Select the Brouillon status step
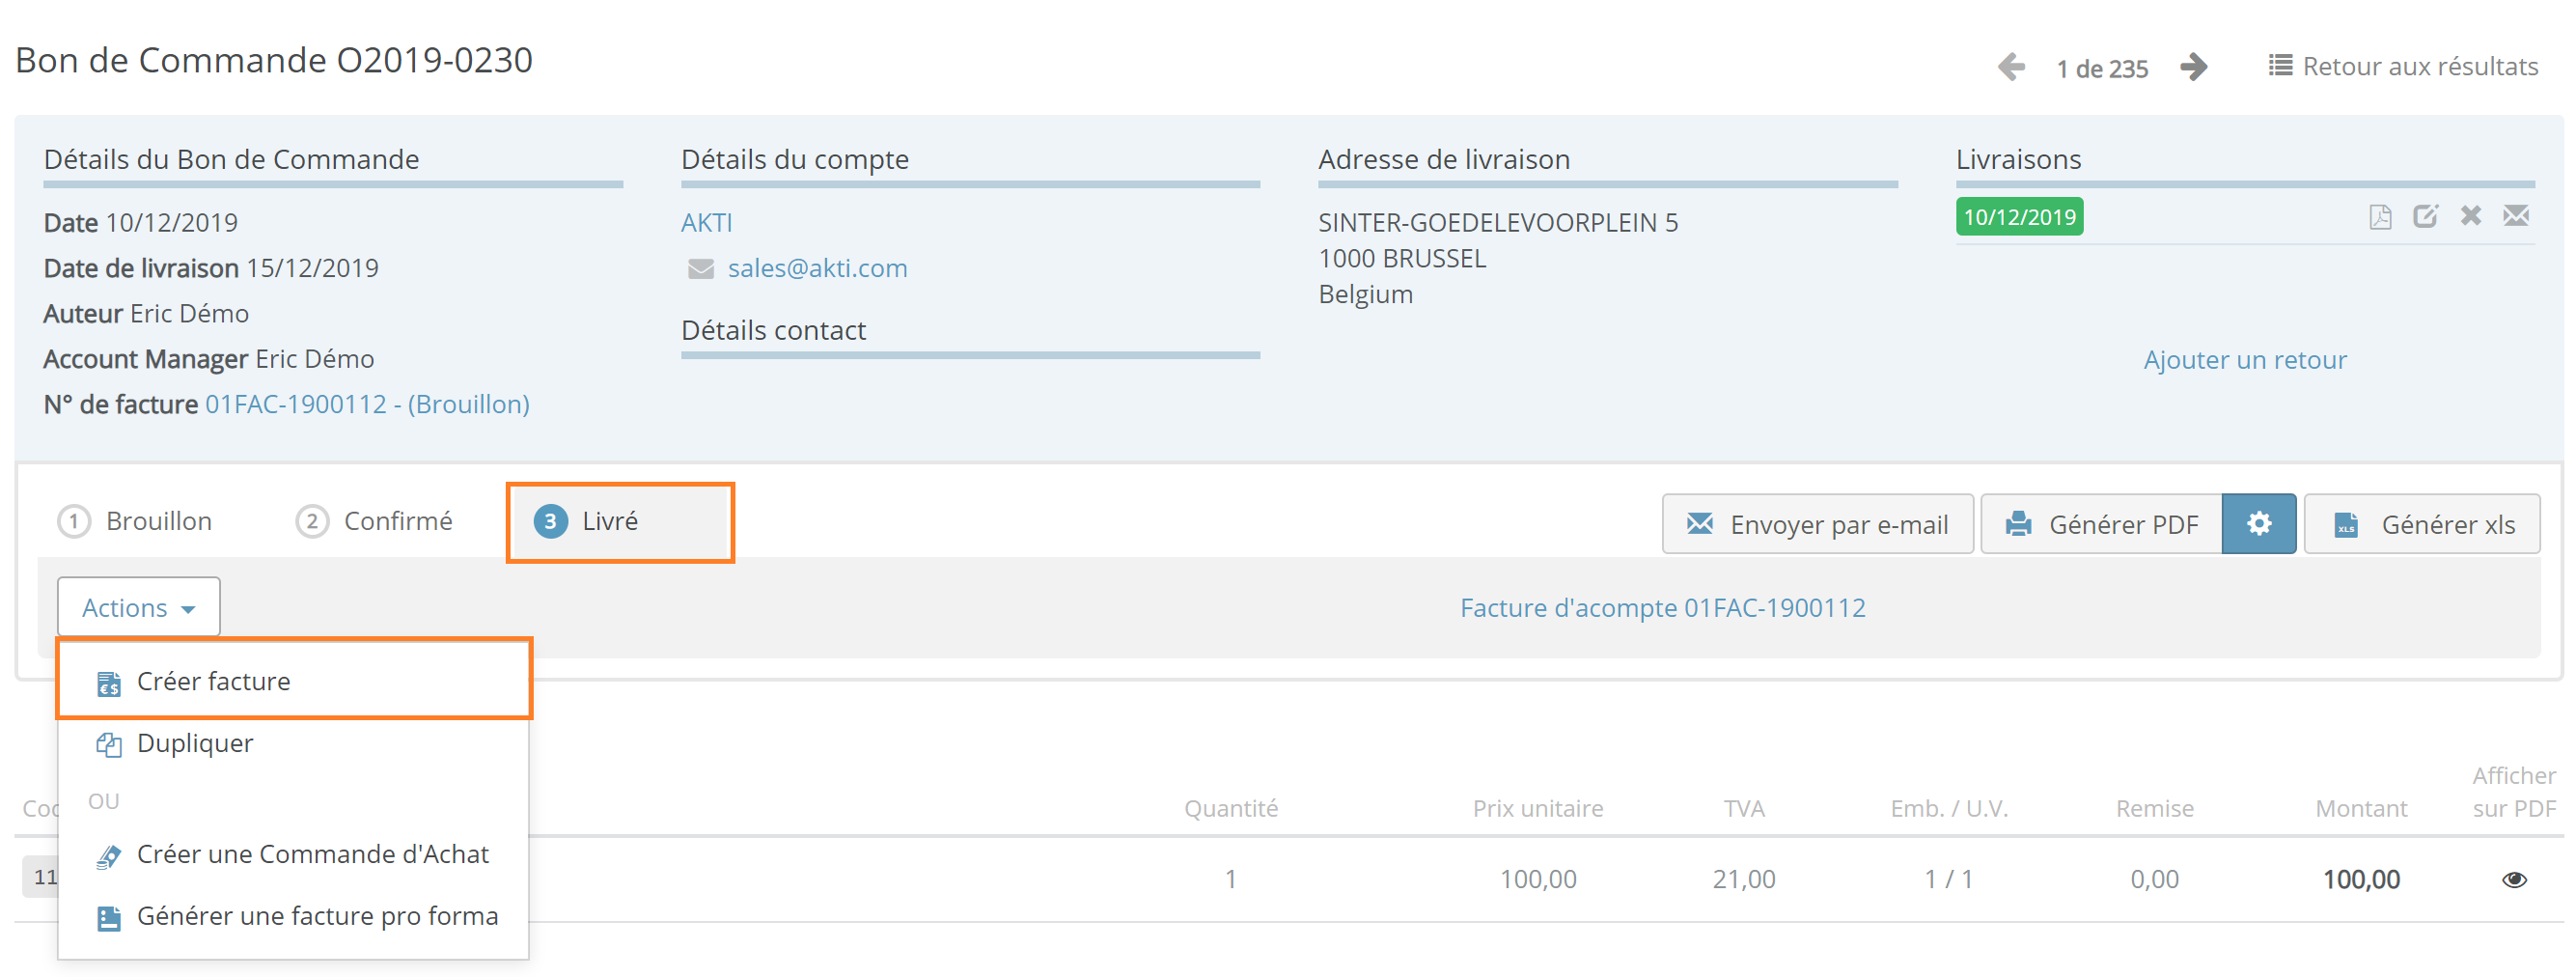This screenshot has height=977, width=2576. 136,521
